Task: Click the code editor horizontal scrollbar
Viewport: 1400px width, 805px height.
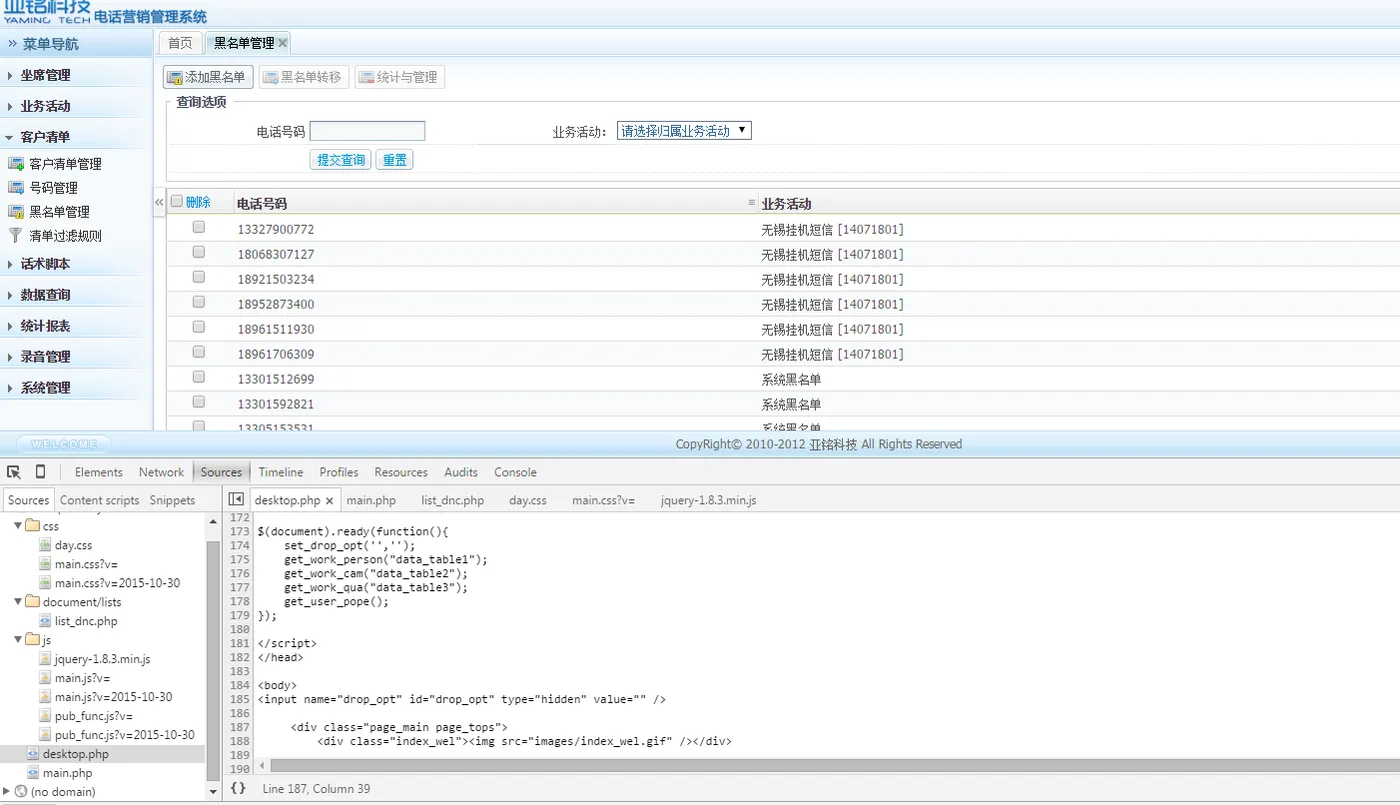Action: (834, 766)
